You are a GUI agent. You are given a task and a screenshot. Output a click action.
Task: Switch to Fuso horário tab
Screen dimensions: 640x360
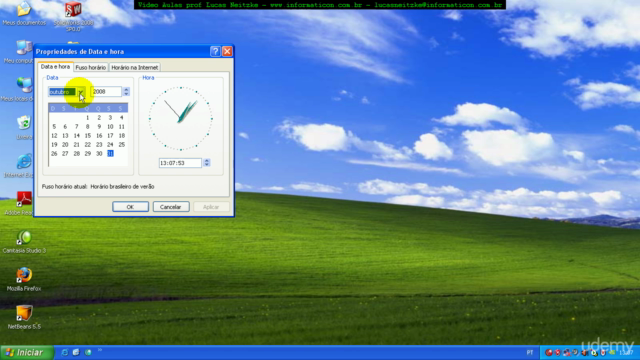click(x=91, y=67)
